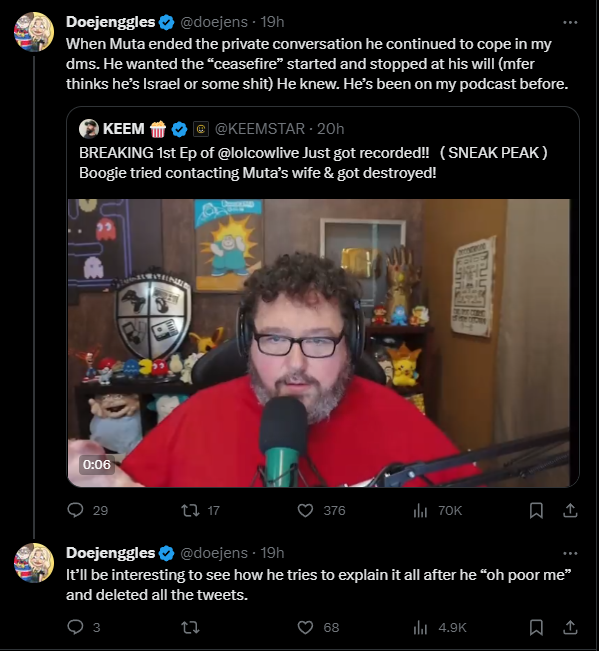
Task: Repost the second Doejenggles tweet
Action: (191, 627)
